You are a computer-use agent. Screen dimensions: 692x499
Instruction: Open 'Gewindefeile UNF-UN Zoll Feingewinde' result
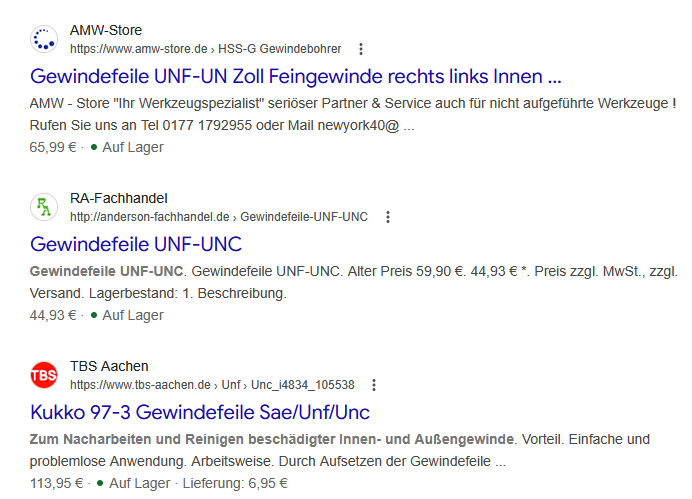point(296,76)
